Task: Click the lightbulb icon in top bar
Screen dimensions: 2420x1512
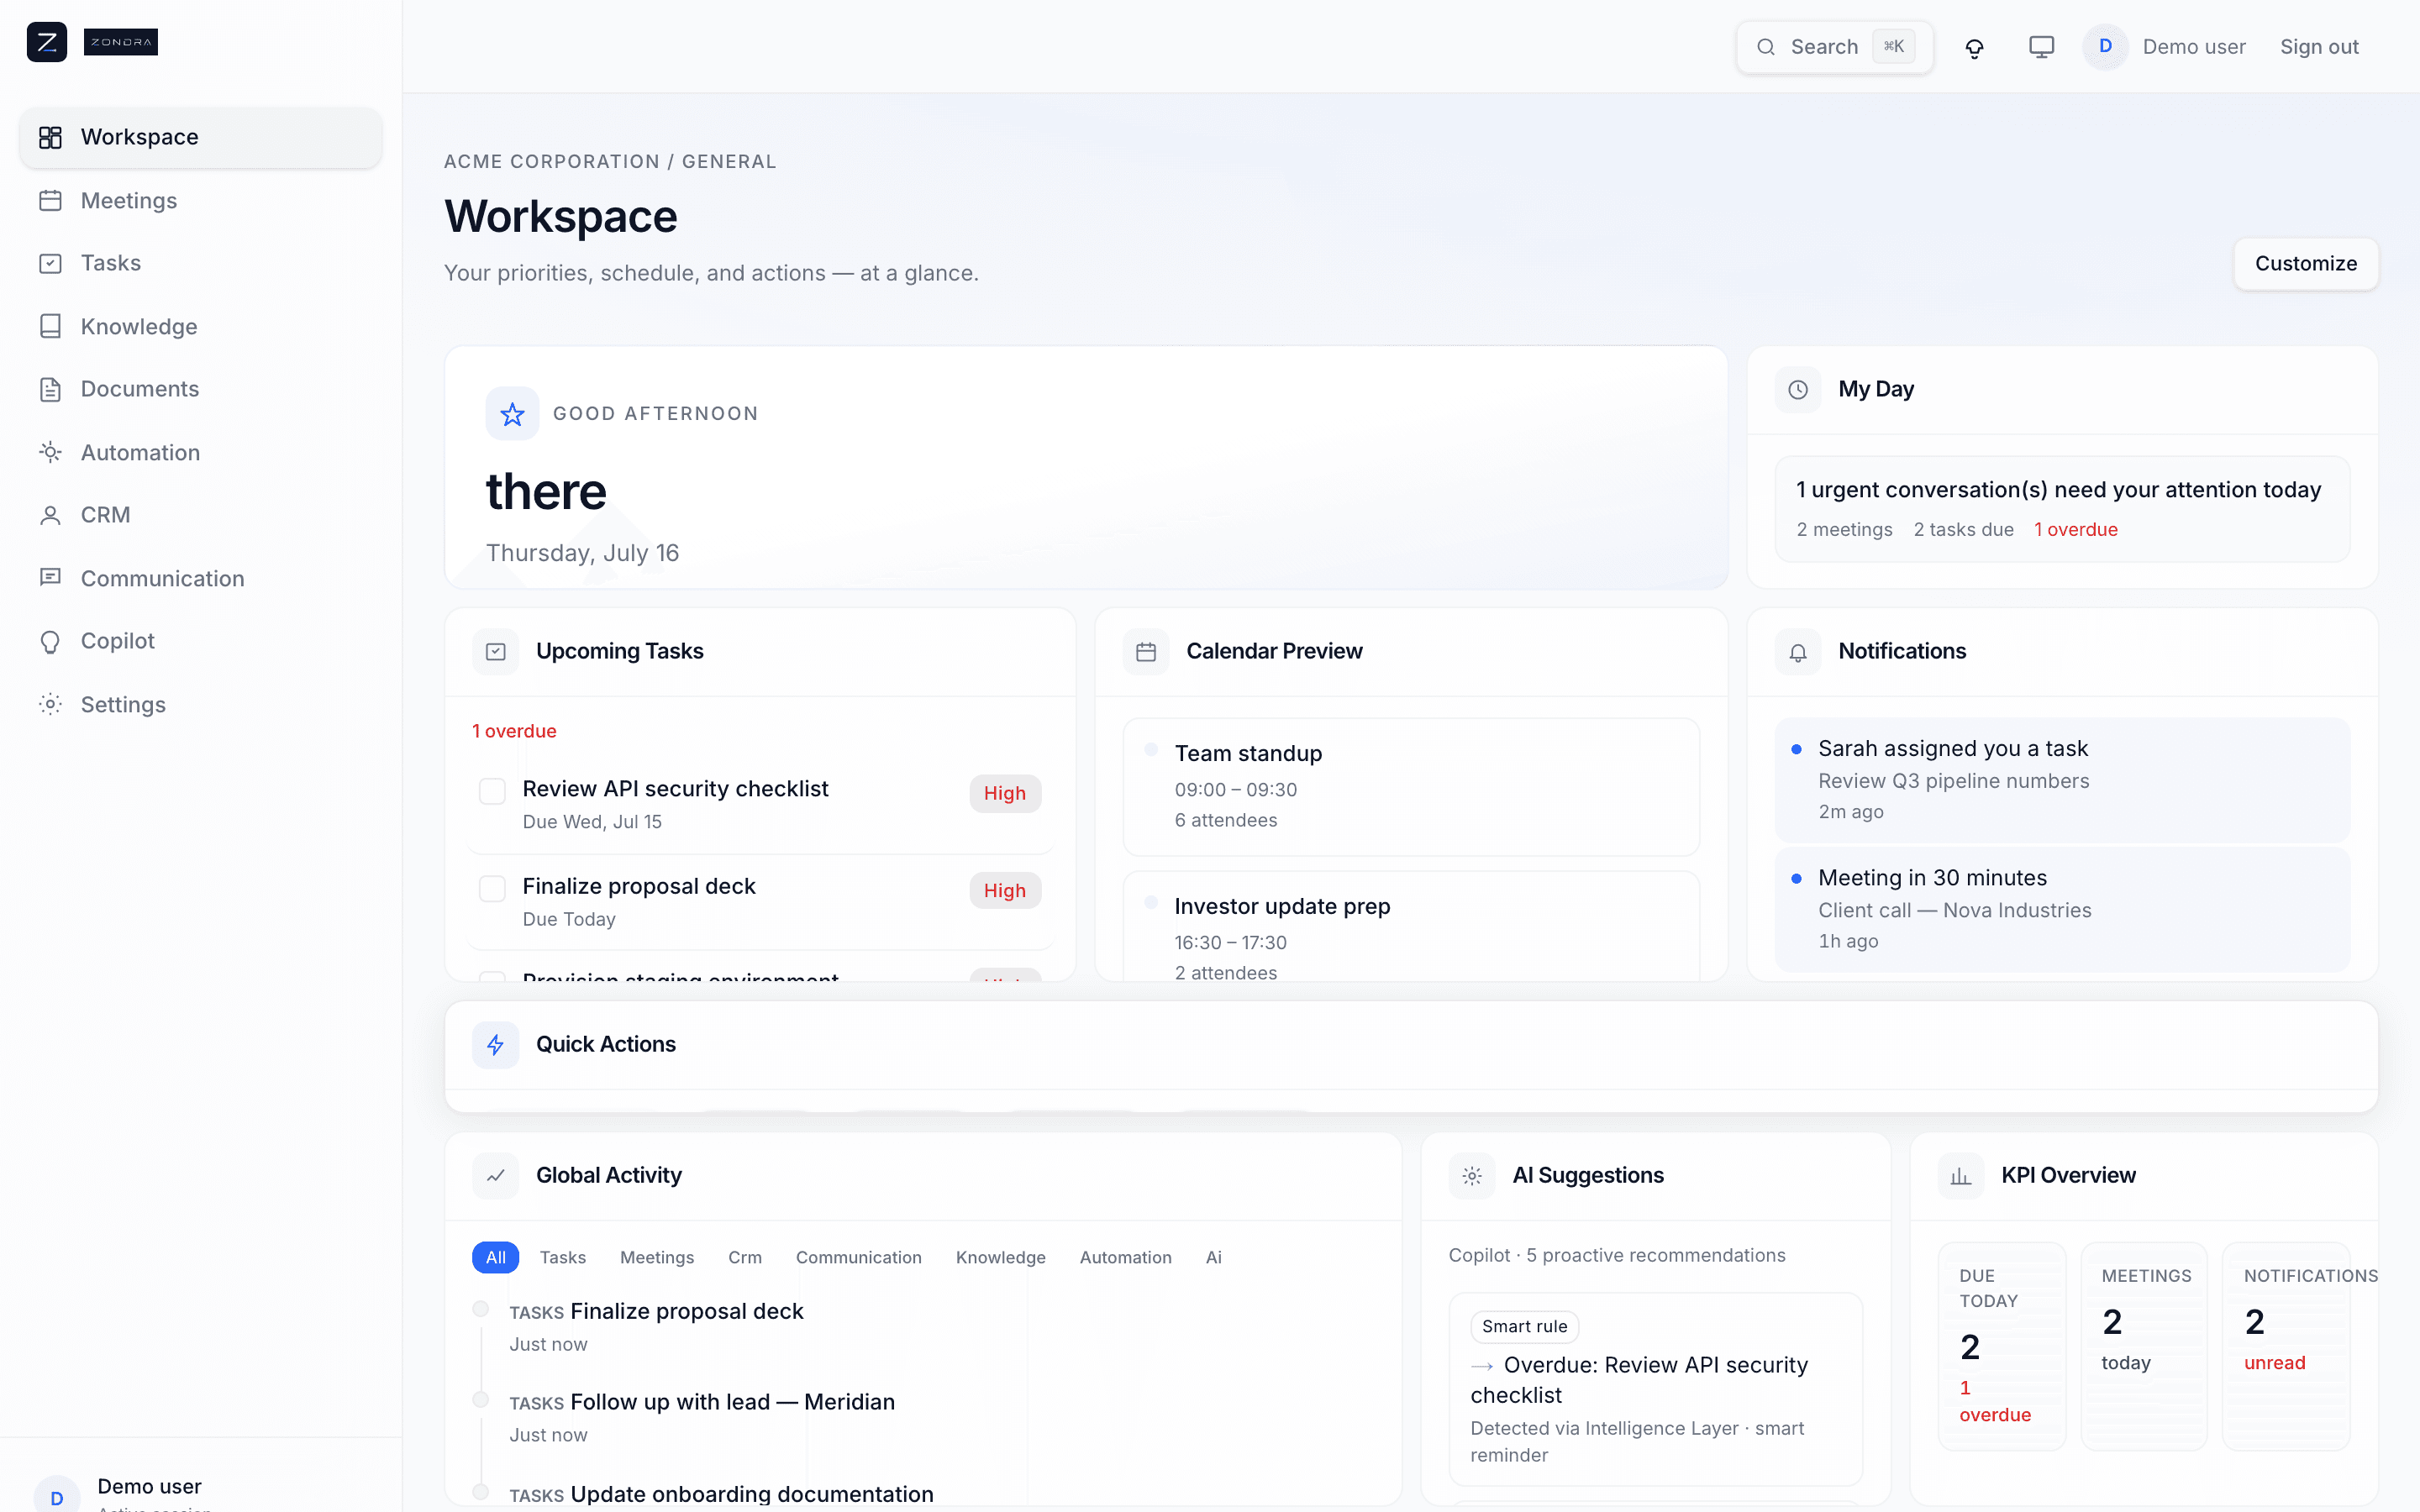Action: 1974,47
